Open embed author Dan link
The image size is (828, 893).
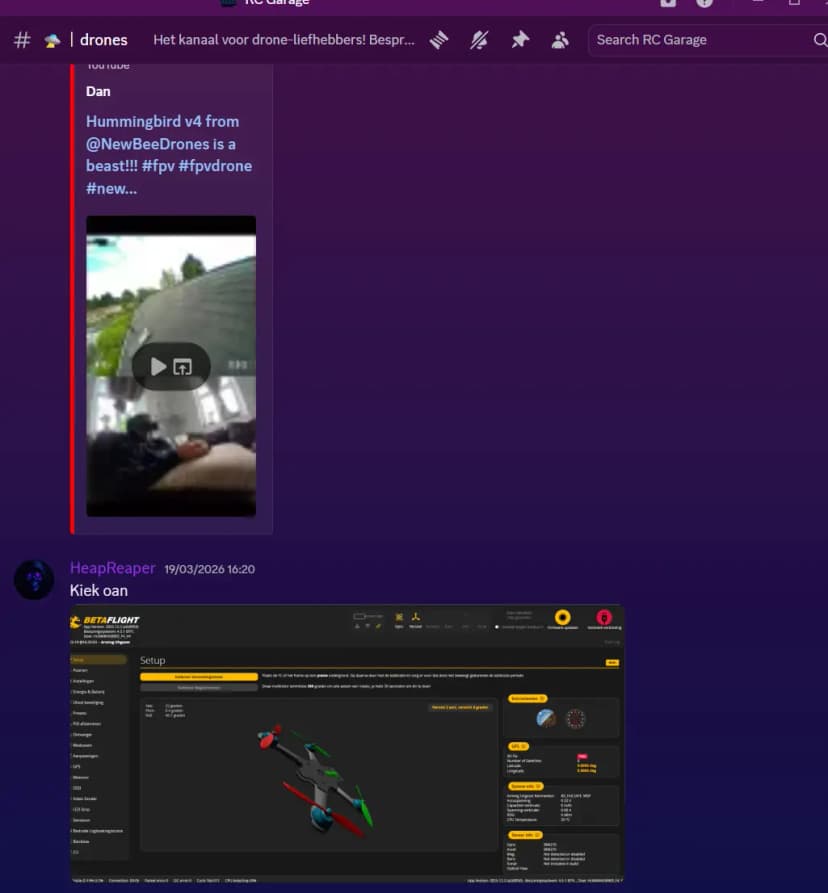(x=98, y=91)
